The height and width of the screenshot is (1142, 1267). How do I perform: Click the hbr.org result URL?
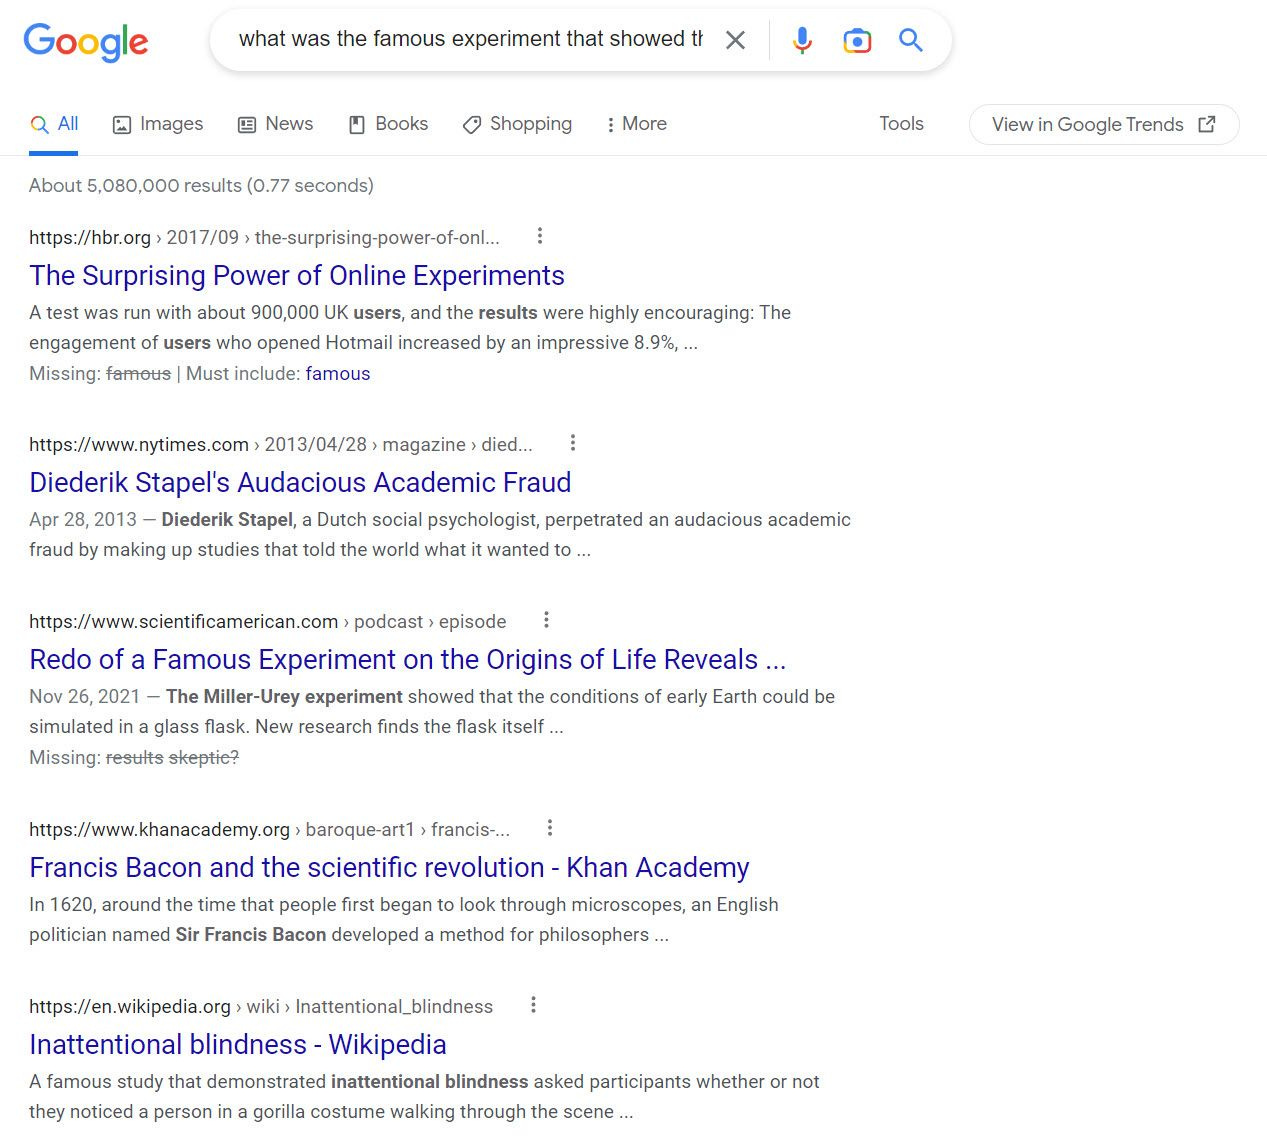click(264, 238)
